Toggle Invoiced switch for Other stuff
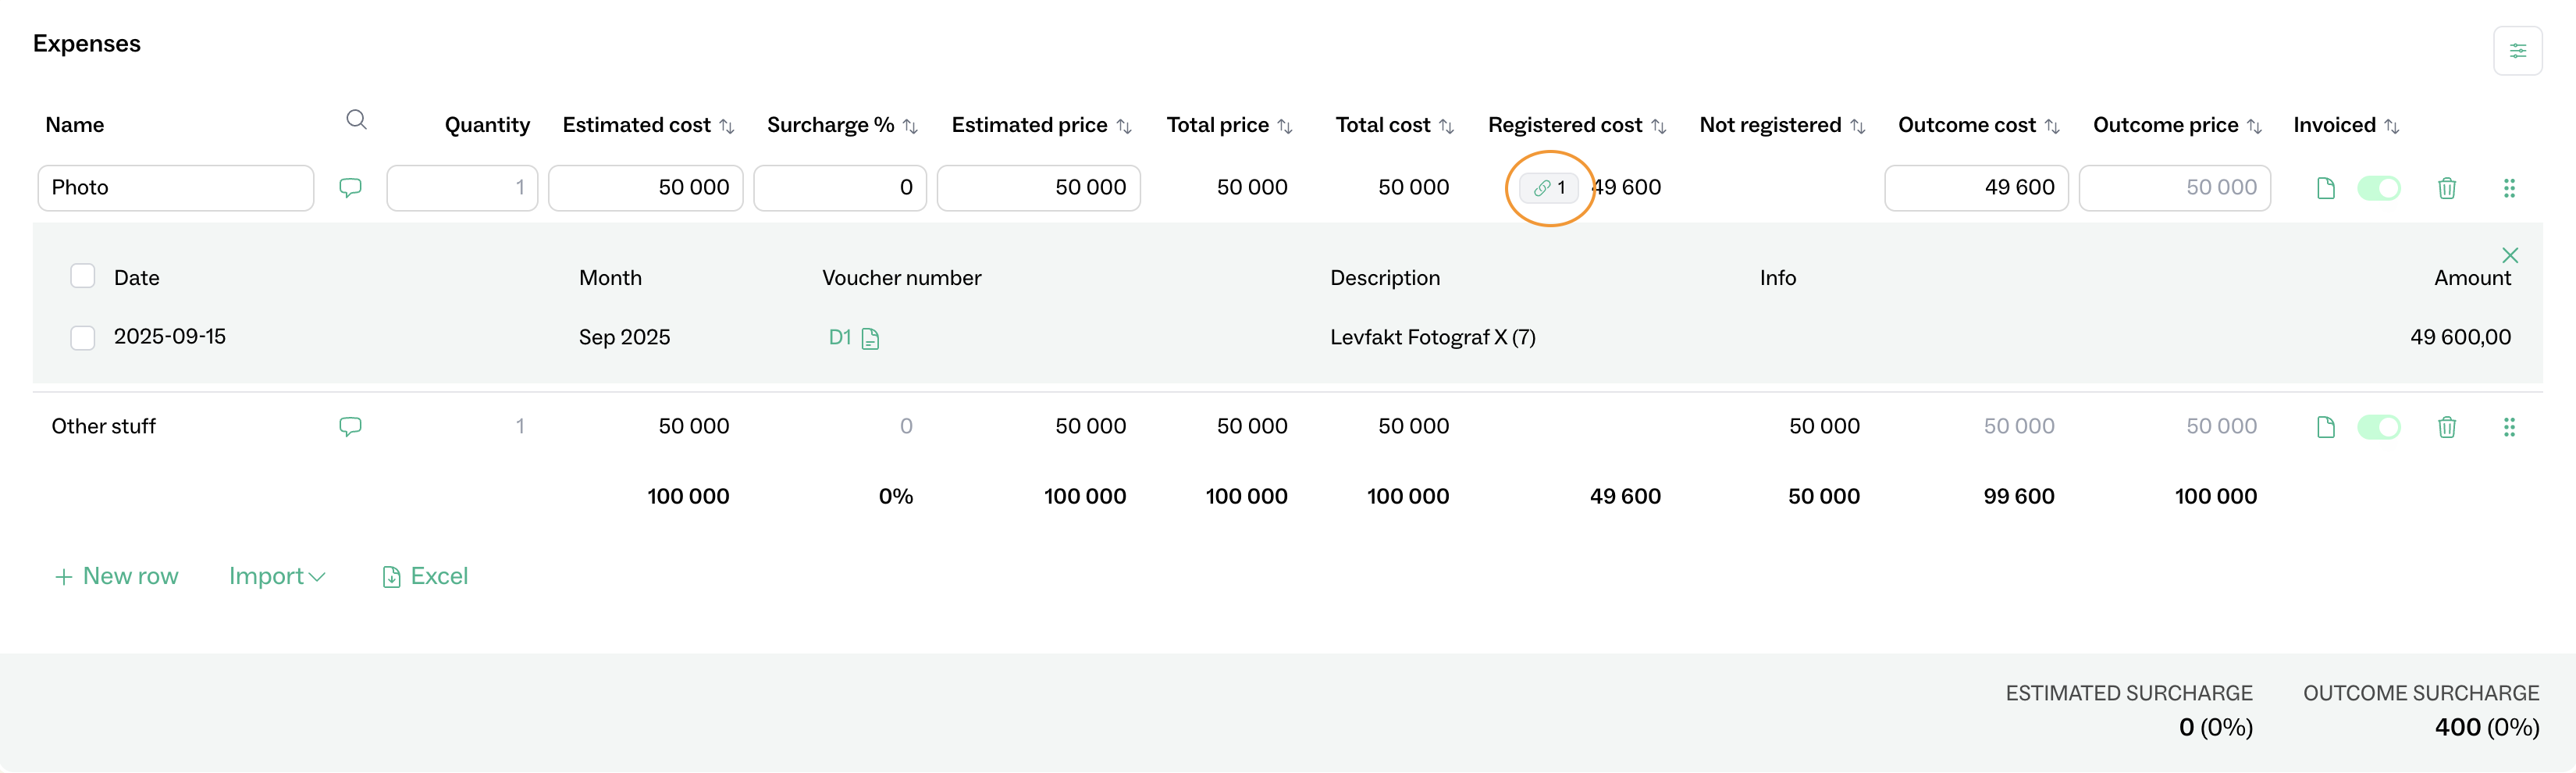Screen dimensions: 2576x773 pyautogui.click(x=2378, y=428)
